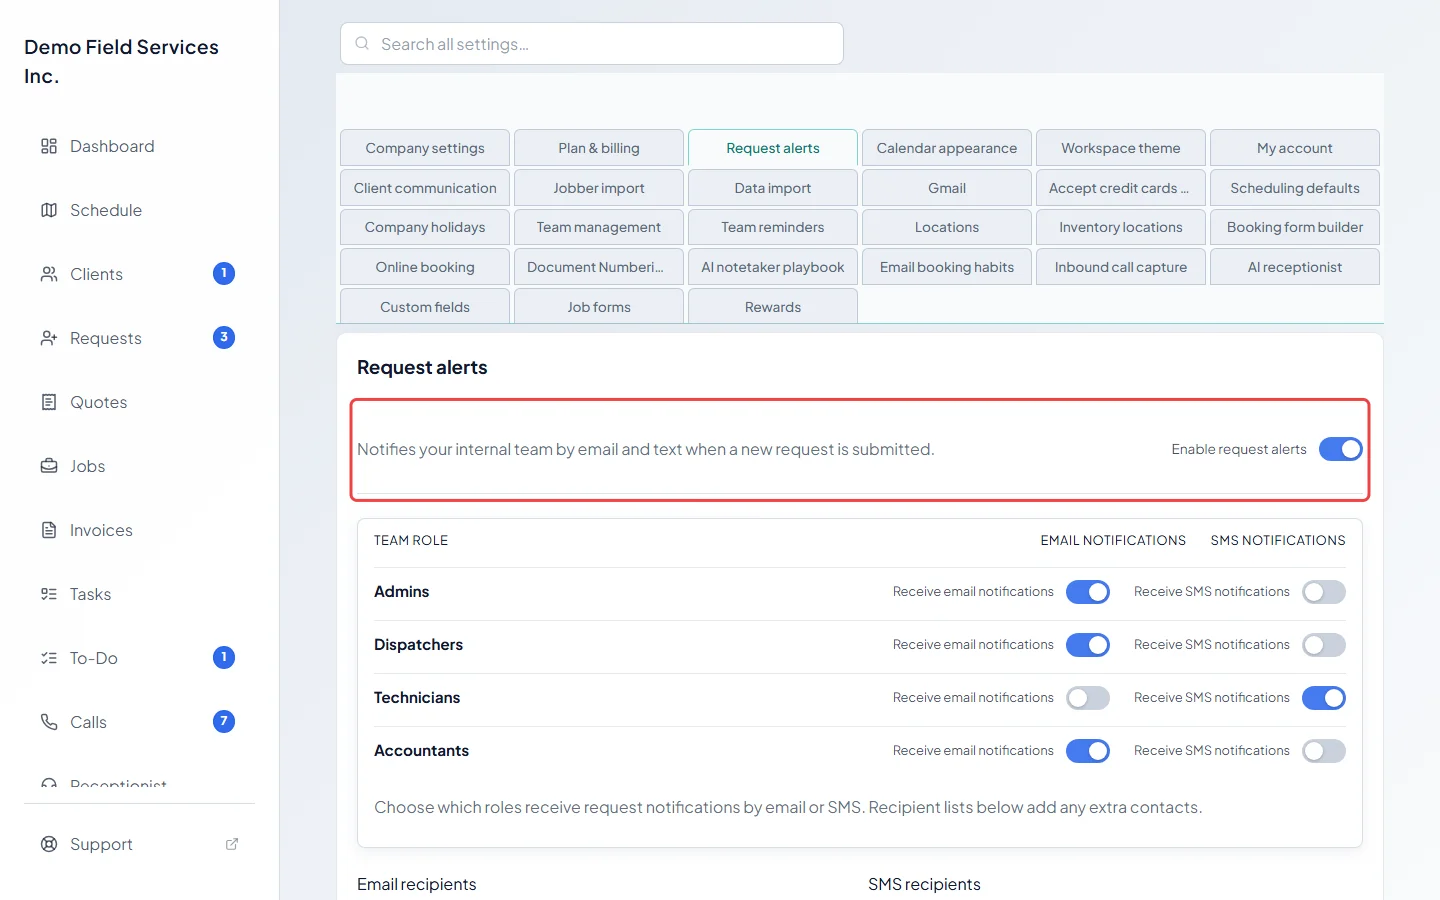Open the Inventory locations tab
Image resolution: width=1440 pixels, height=900 pixels.
[1121, 227]
